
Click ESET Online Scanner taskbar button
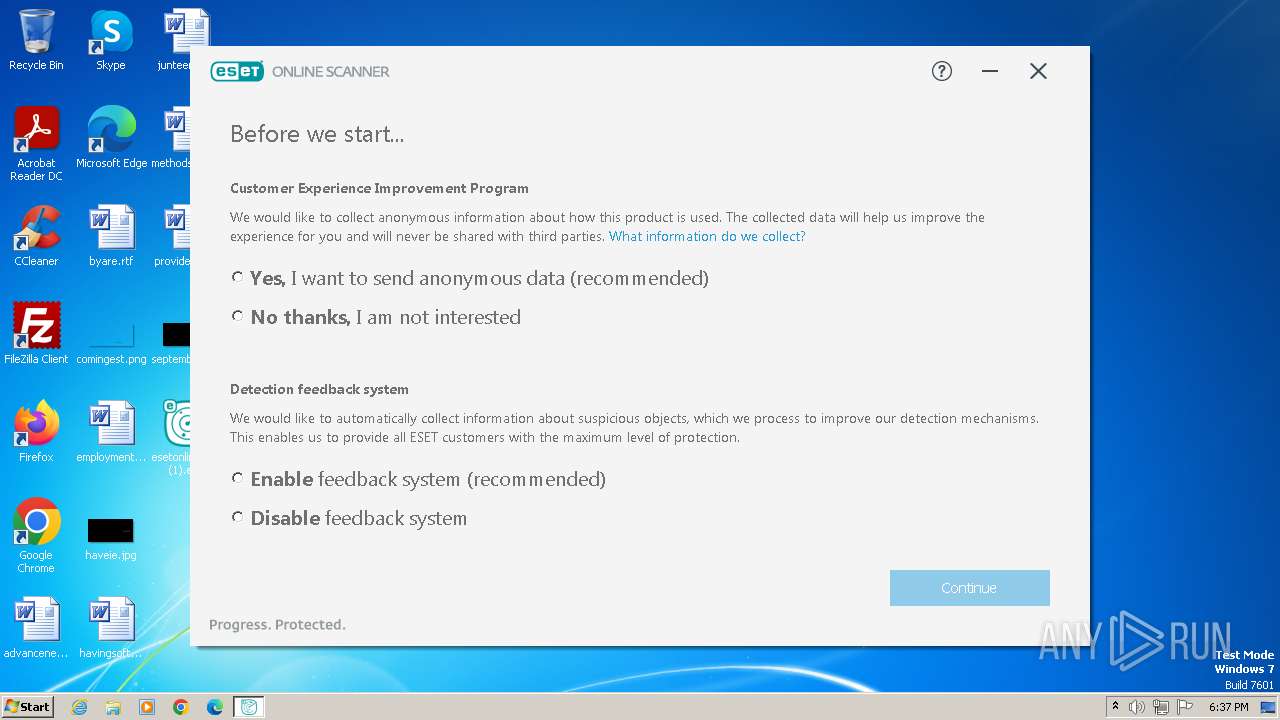click(x=249, y=707)
